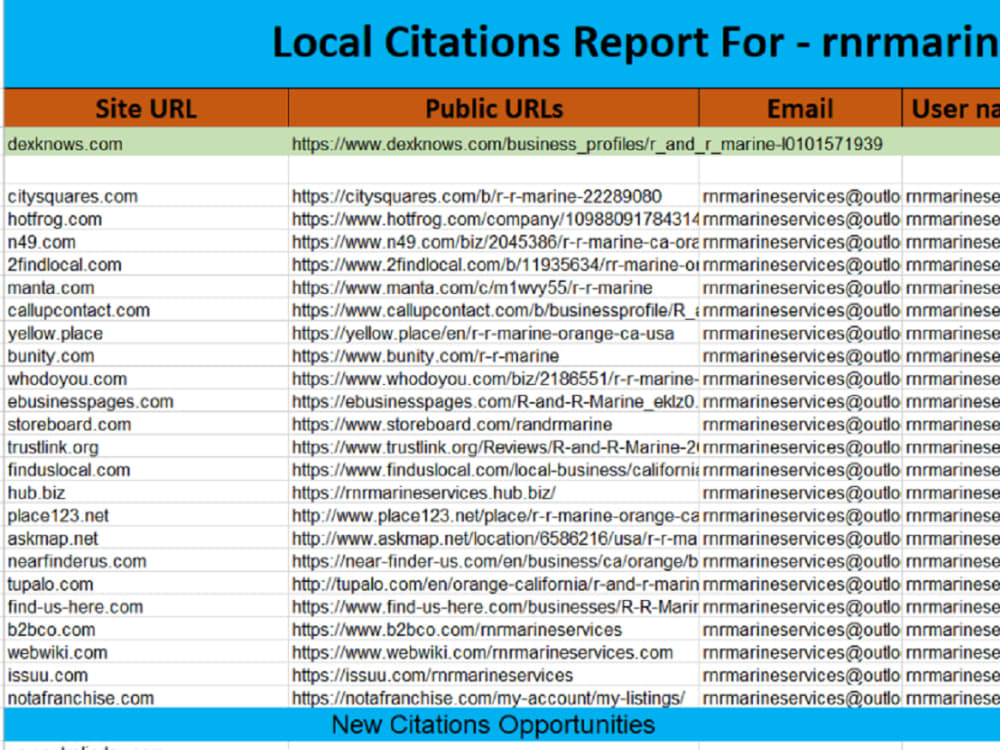Open the hotfrog.com company URL
The image size is (1000, 750).
(494, 219)
